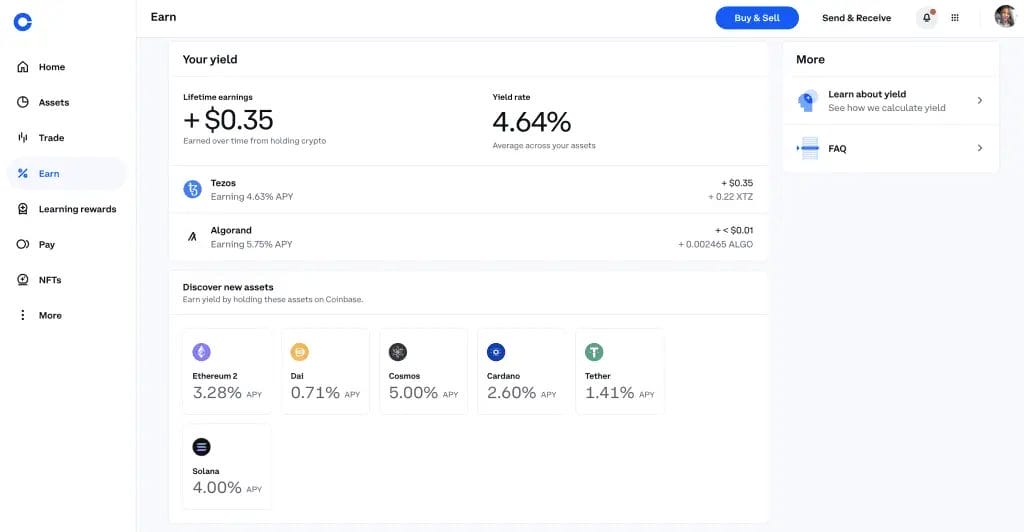Click 'Earning 5.75% APY' text

[251, 244]
